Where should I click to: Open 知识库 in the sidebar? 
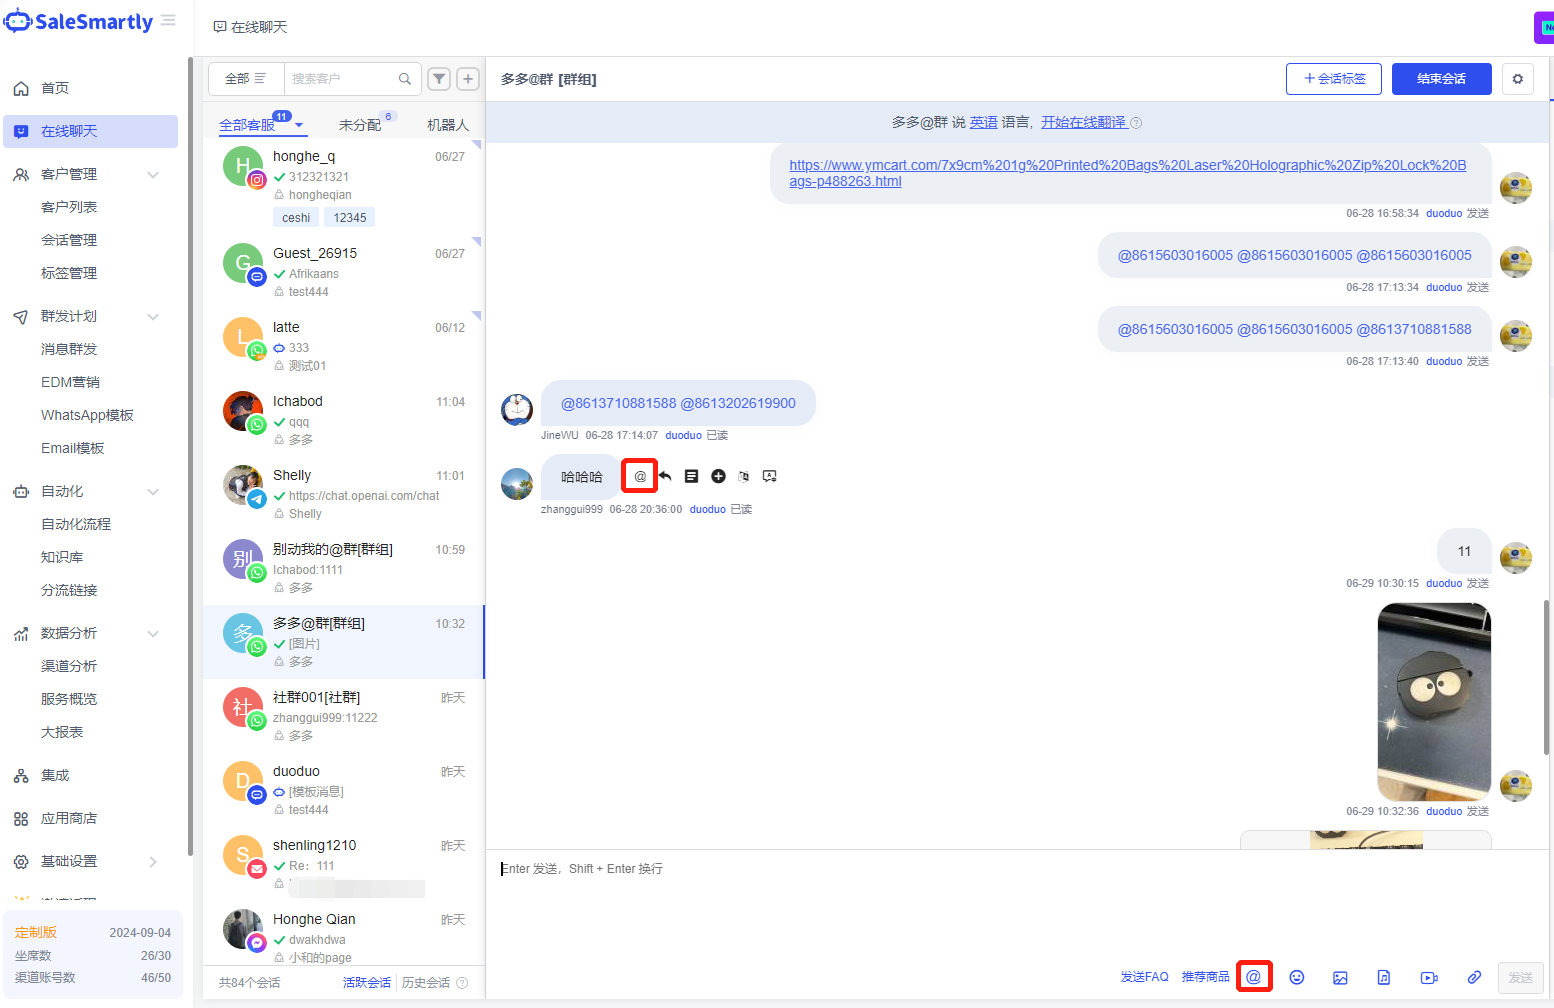point(62,557)
